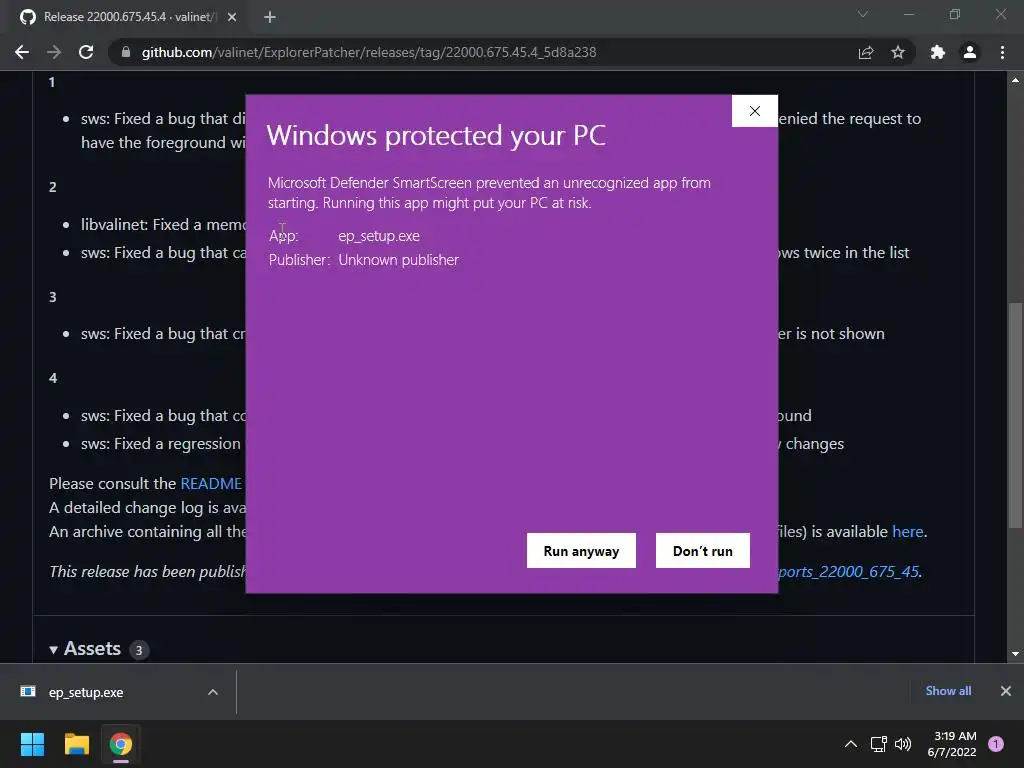Open the 'here' archive link
This screenshot has height=768, width=1024.
pos(908,532)
